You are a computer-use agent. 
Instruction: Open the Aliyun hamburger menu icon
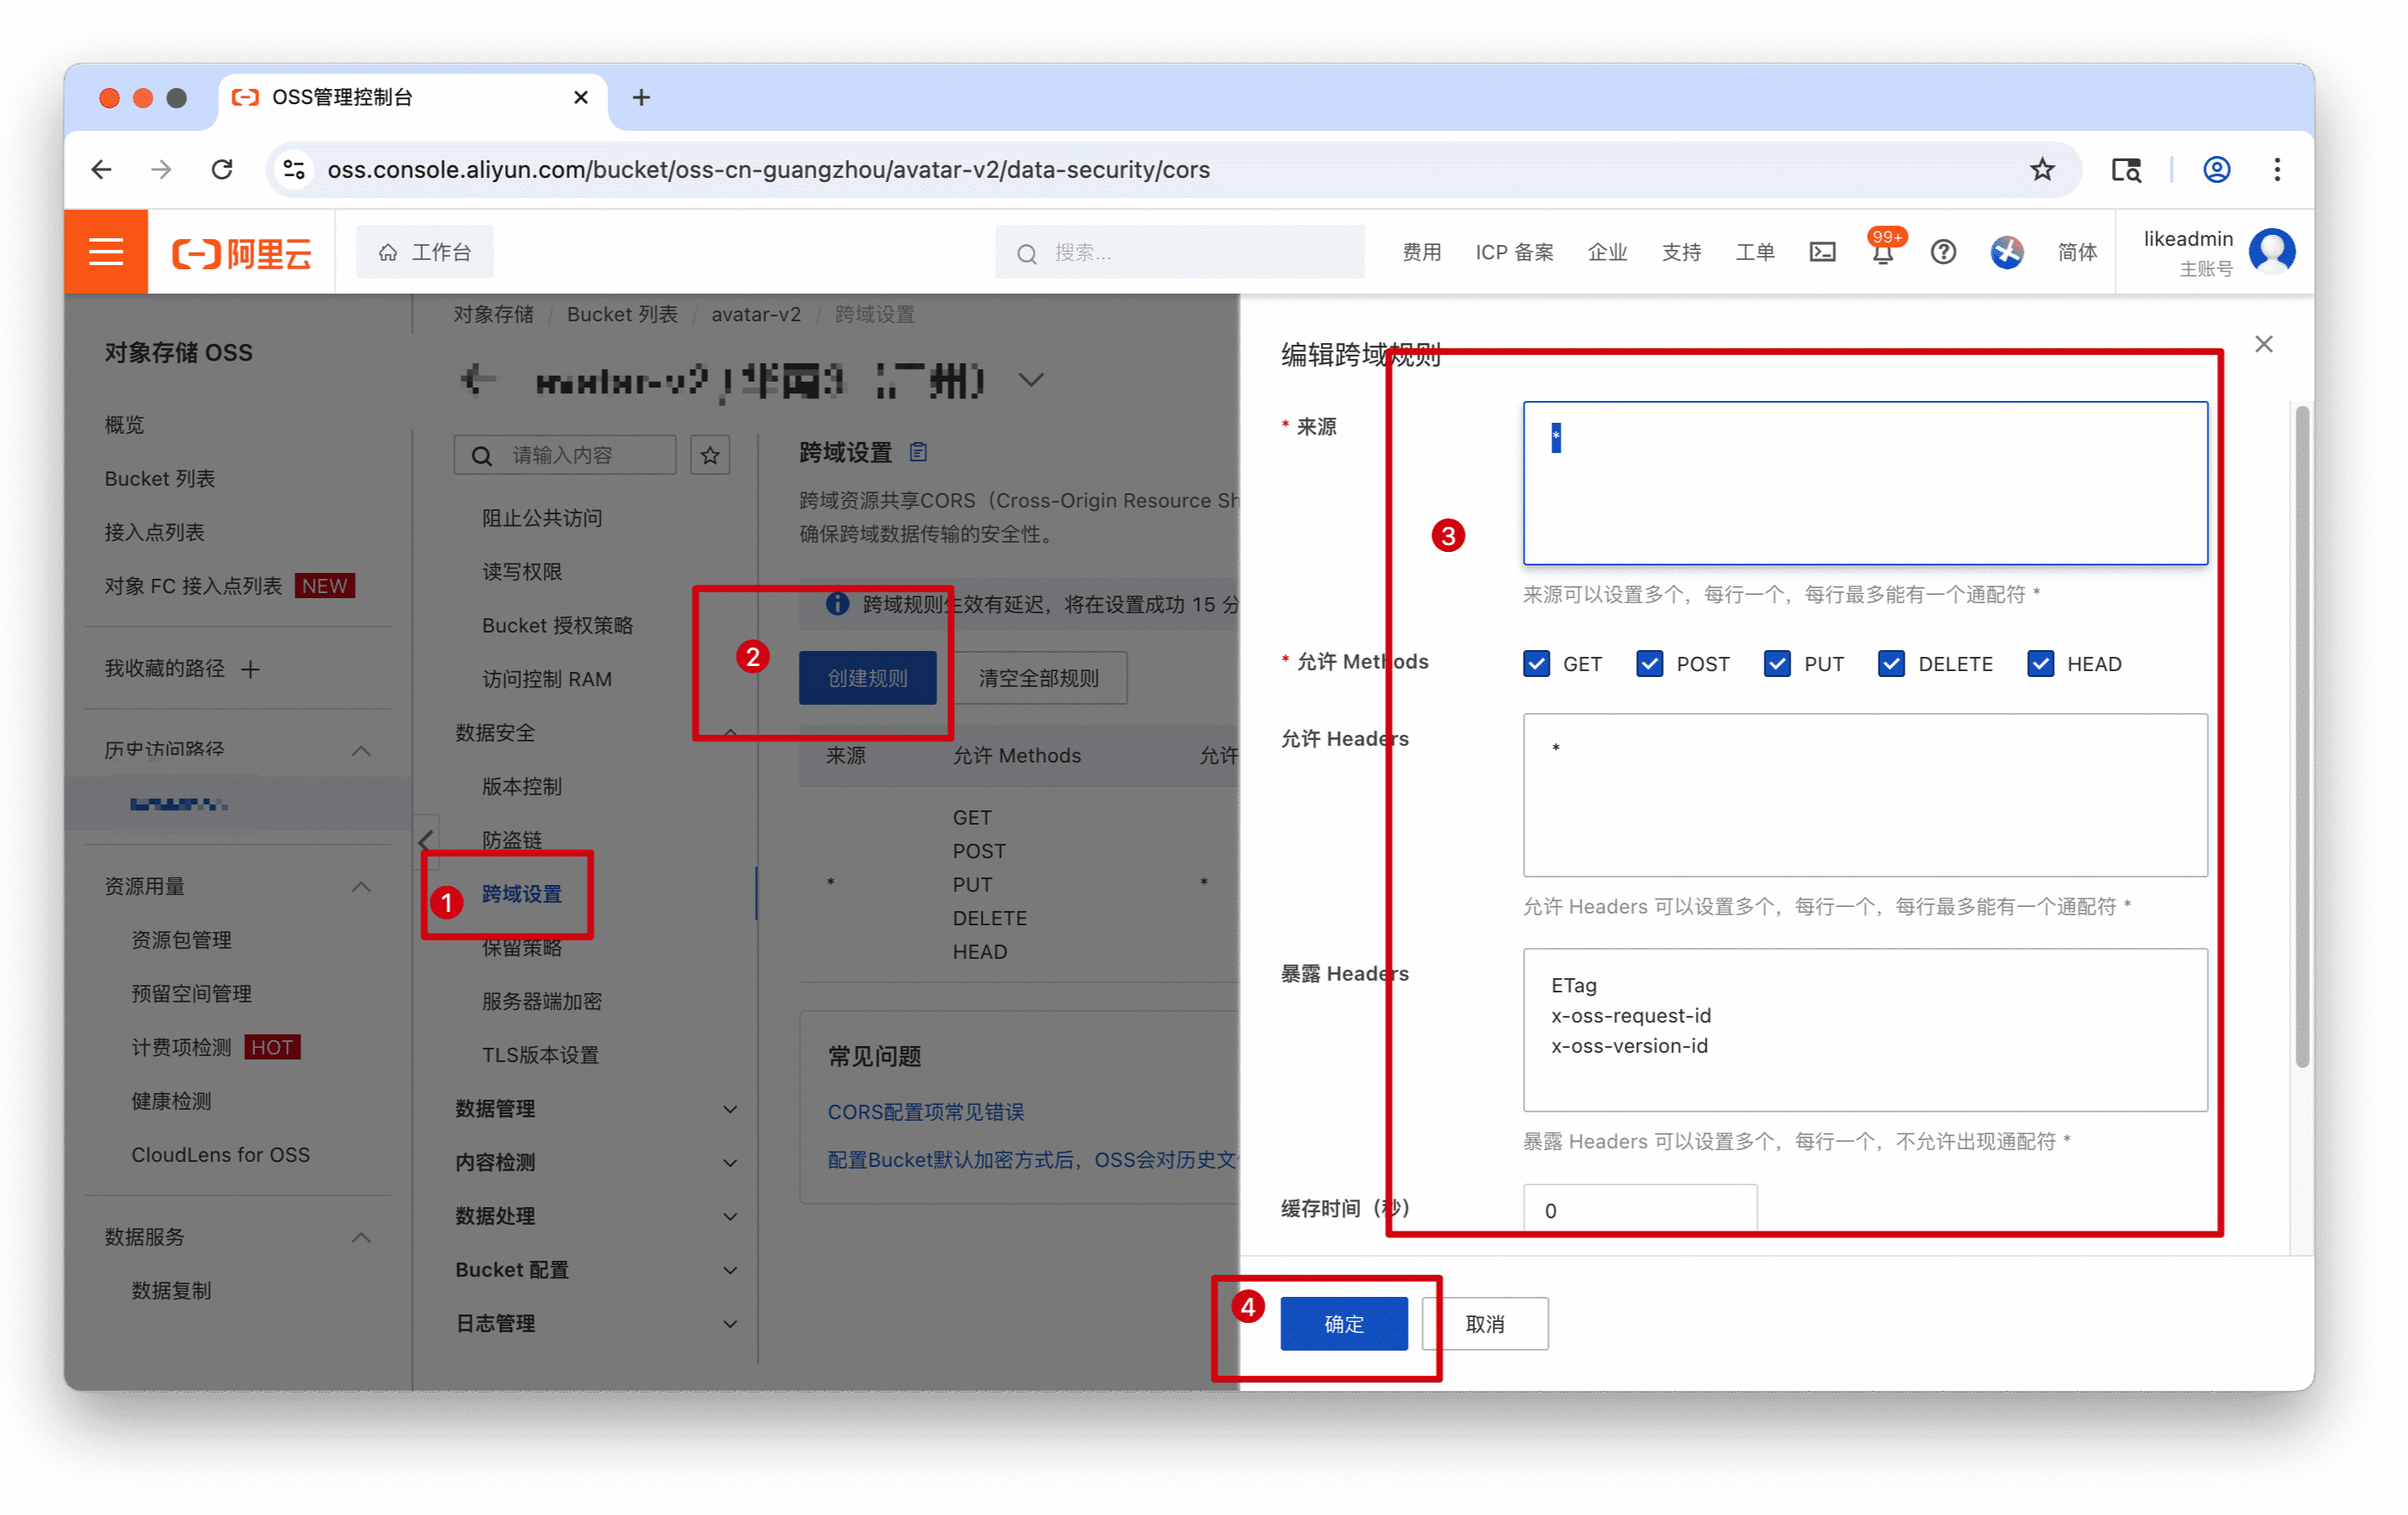tap(106, 252)
